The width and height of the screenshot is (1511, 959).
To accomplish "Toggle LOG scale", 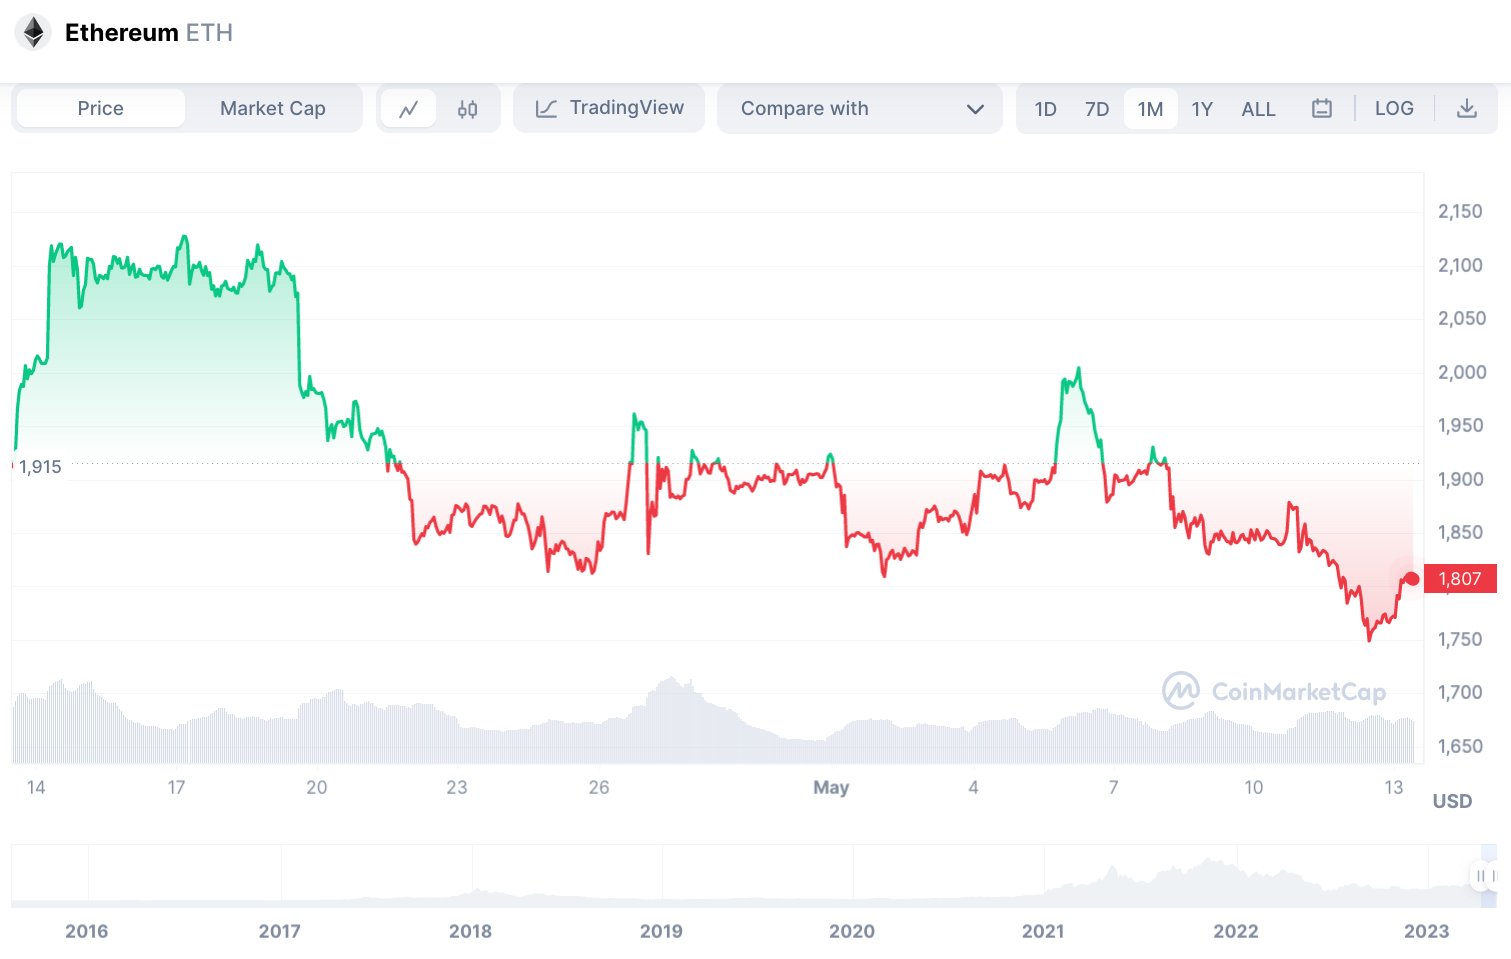I will click(1394, 108).
